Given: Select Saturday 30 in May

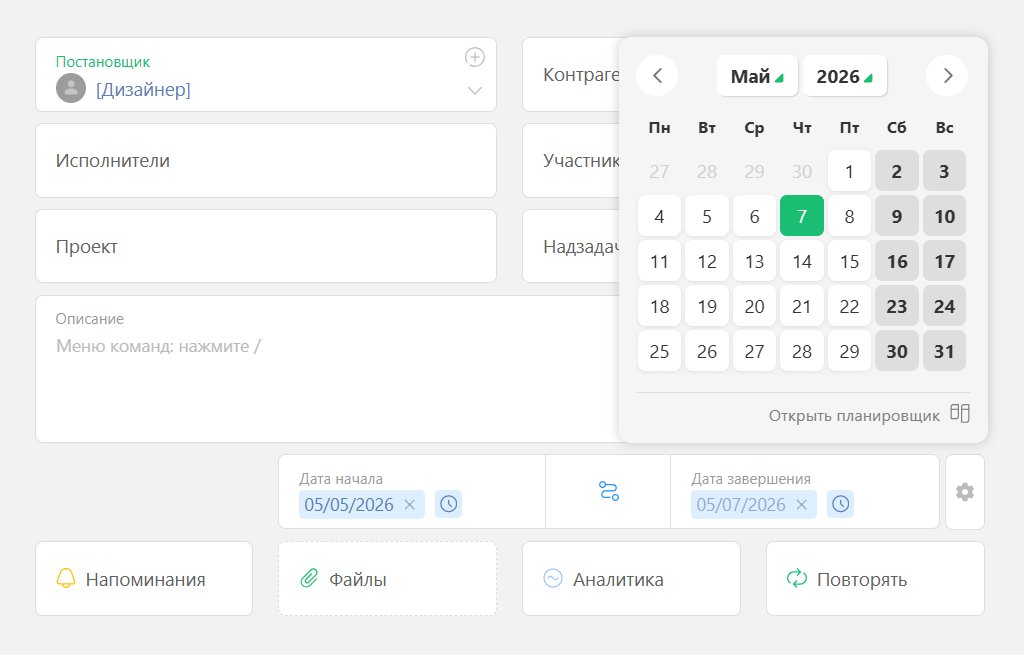Looking at the screenshot, I should [897, 351].
